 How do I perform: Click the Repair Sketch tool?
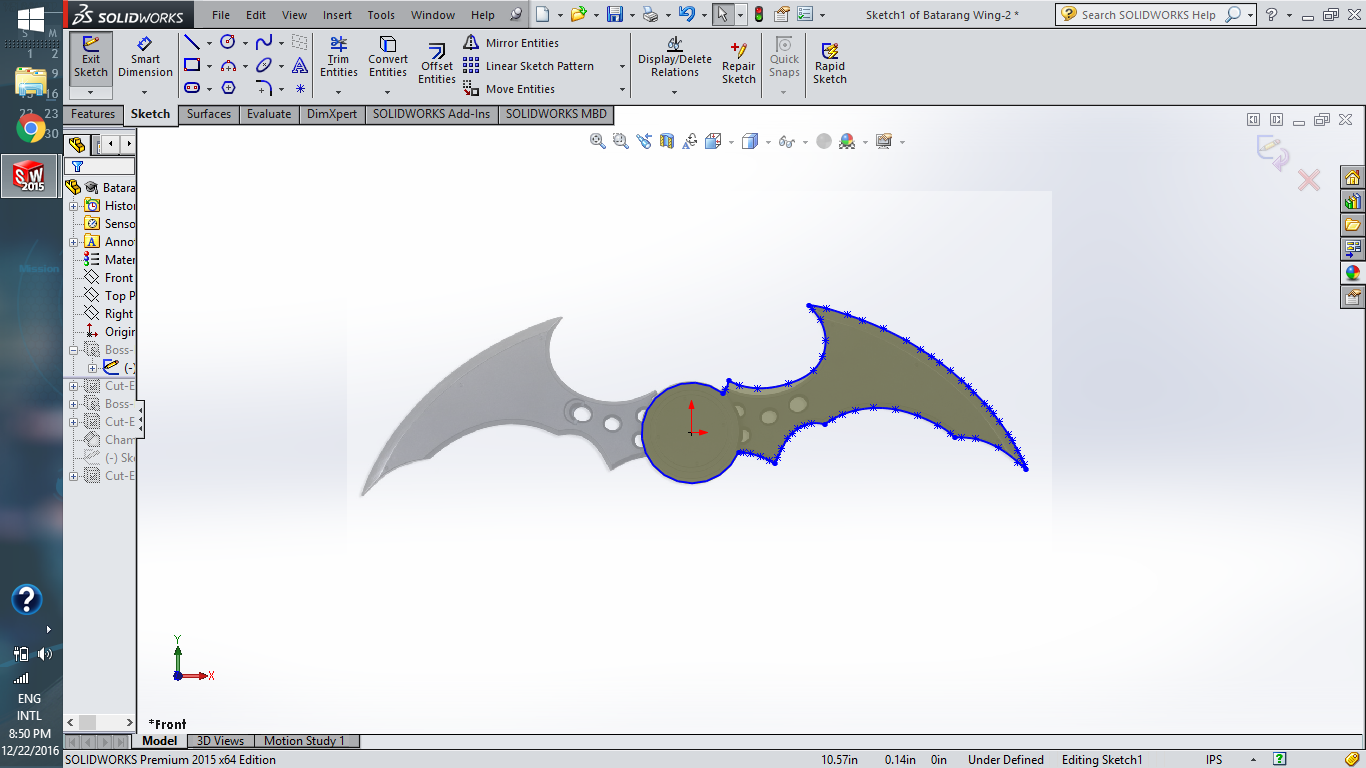click(x=739, y=64)
